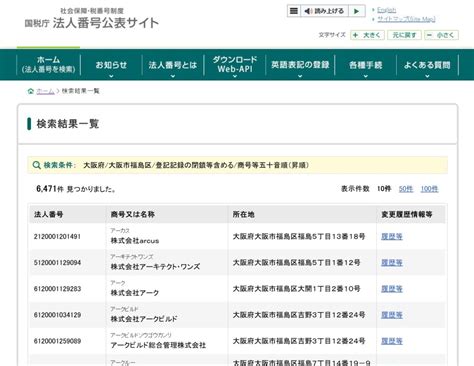Expand chevron under 英語表記の登録
This screenshot has width=474, height=366.
[300, 76]
